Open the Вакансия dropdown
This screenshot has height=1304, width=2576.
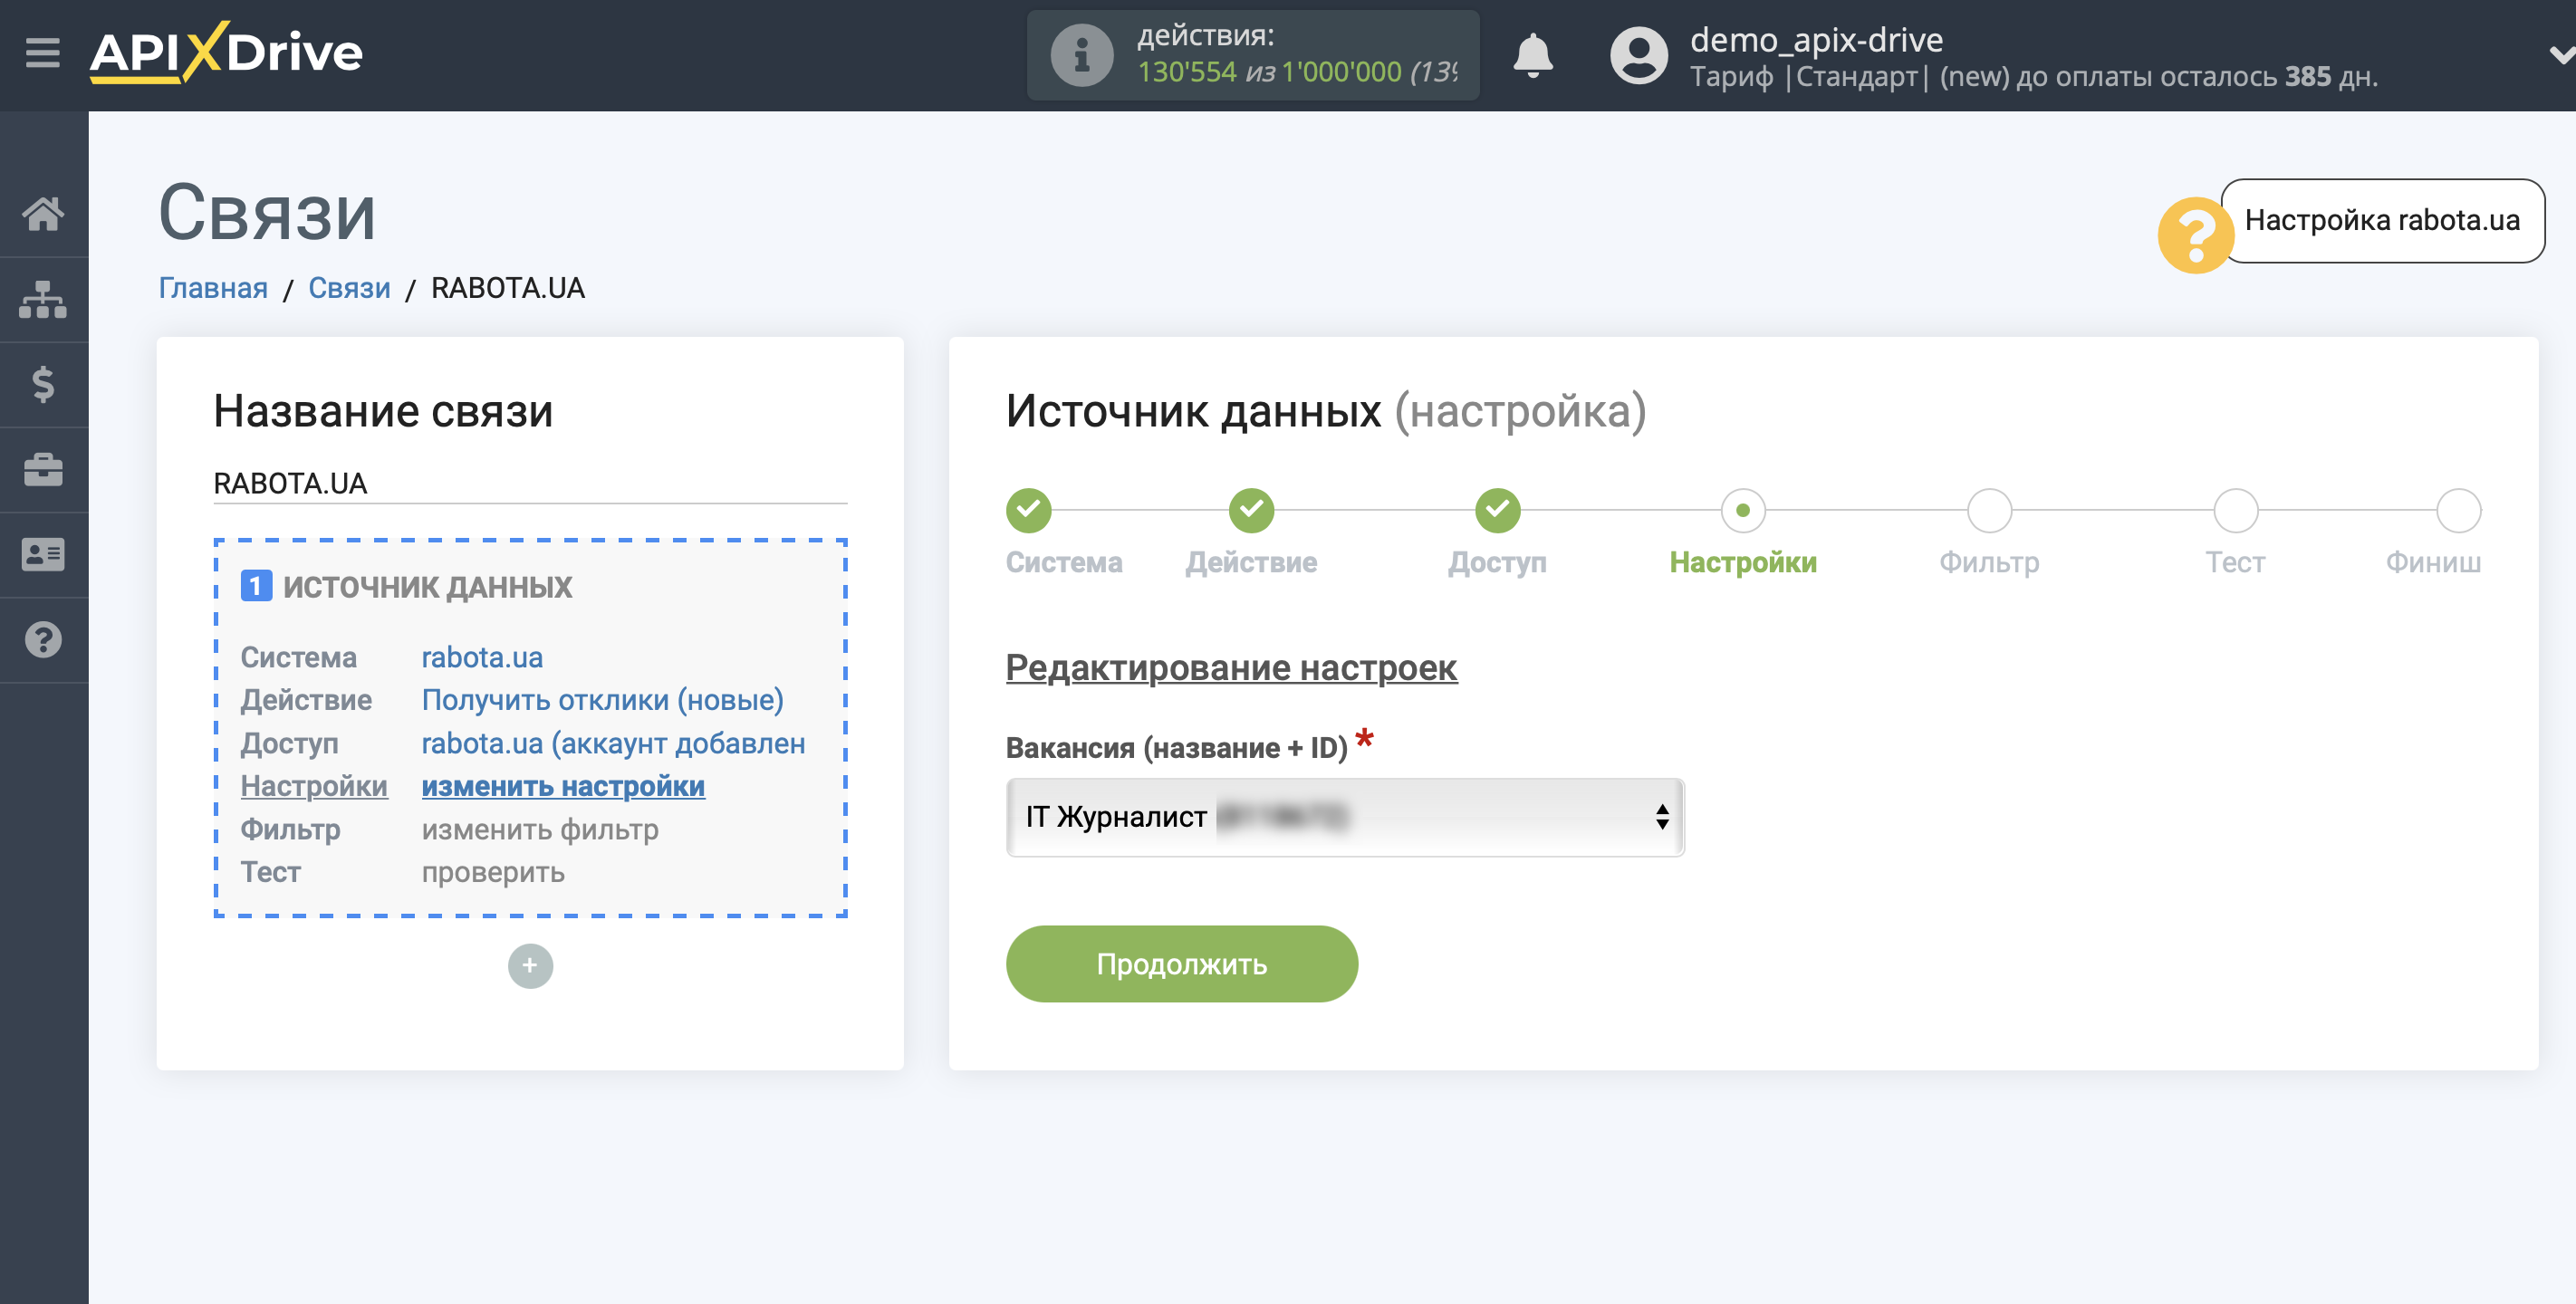1345,817
